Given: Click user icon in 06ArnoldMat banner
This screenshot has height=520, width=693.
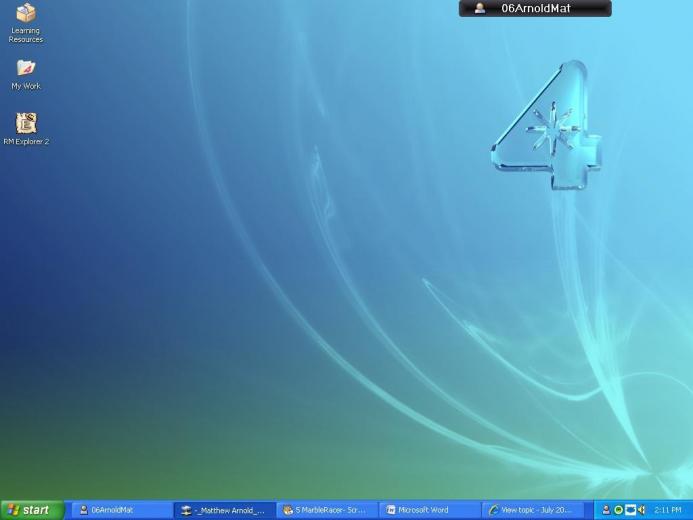Looking at the screenshot, I should 480,8.
